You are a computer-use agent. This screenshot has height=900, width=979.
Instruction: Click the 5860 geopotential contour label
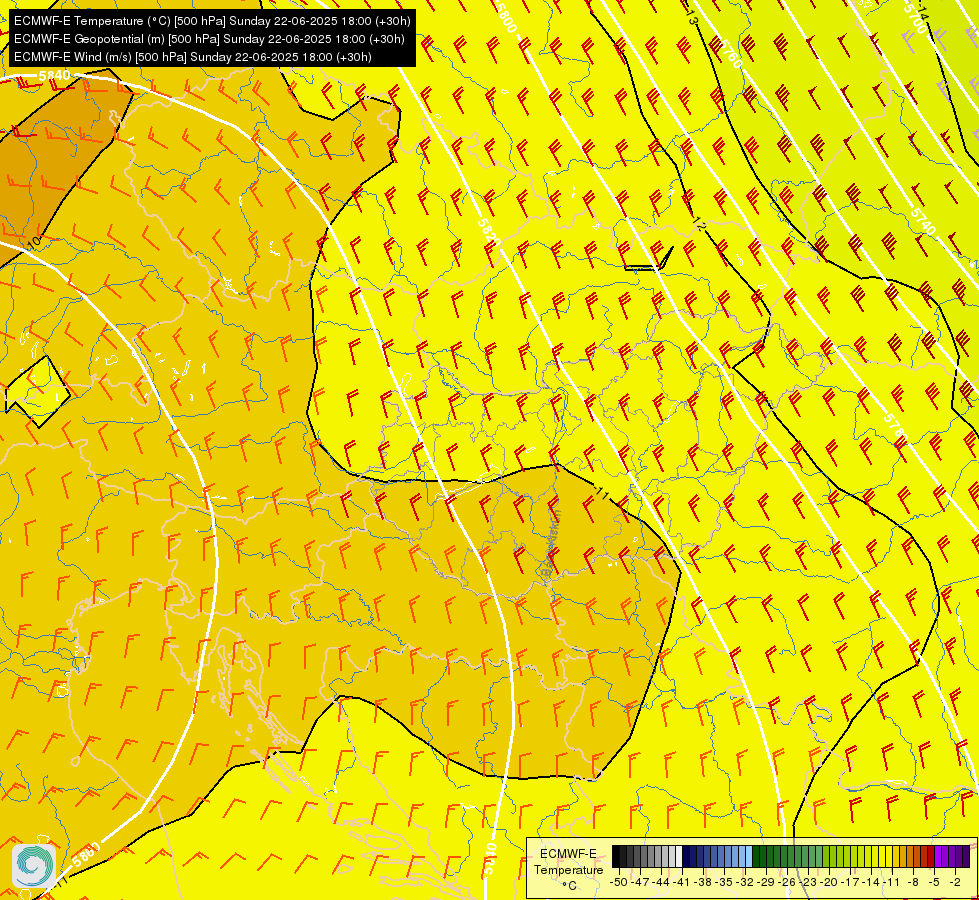pos(86,855)
